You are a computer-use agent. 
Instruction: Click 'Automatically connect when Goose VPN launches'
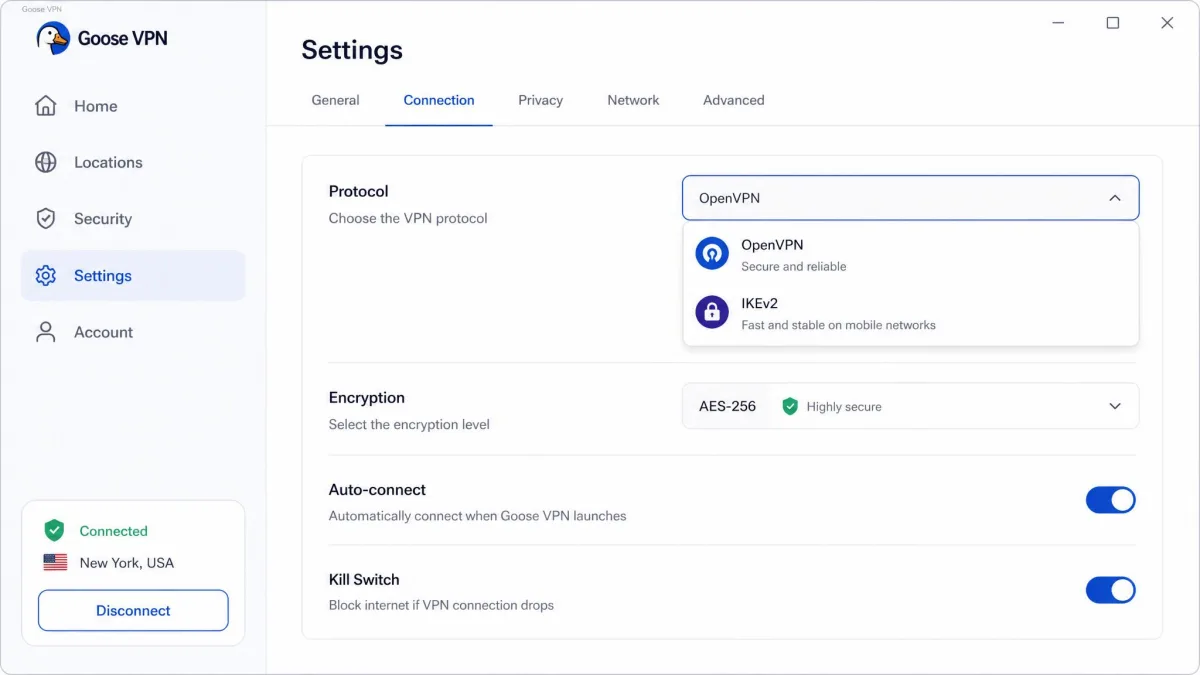point(478,516)
